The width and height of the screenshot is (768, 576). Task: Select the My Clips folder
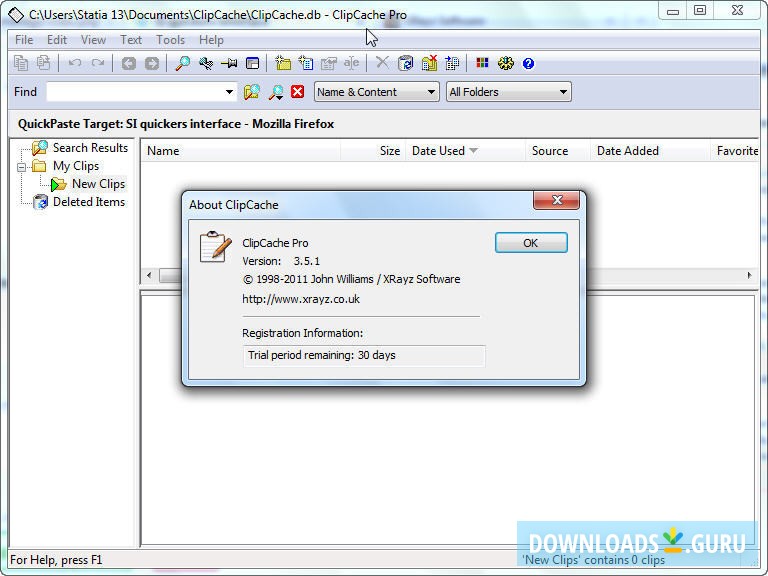tap(76, 166)
